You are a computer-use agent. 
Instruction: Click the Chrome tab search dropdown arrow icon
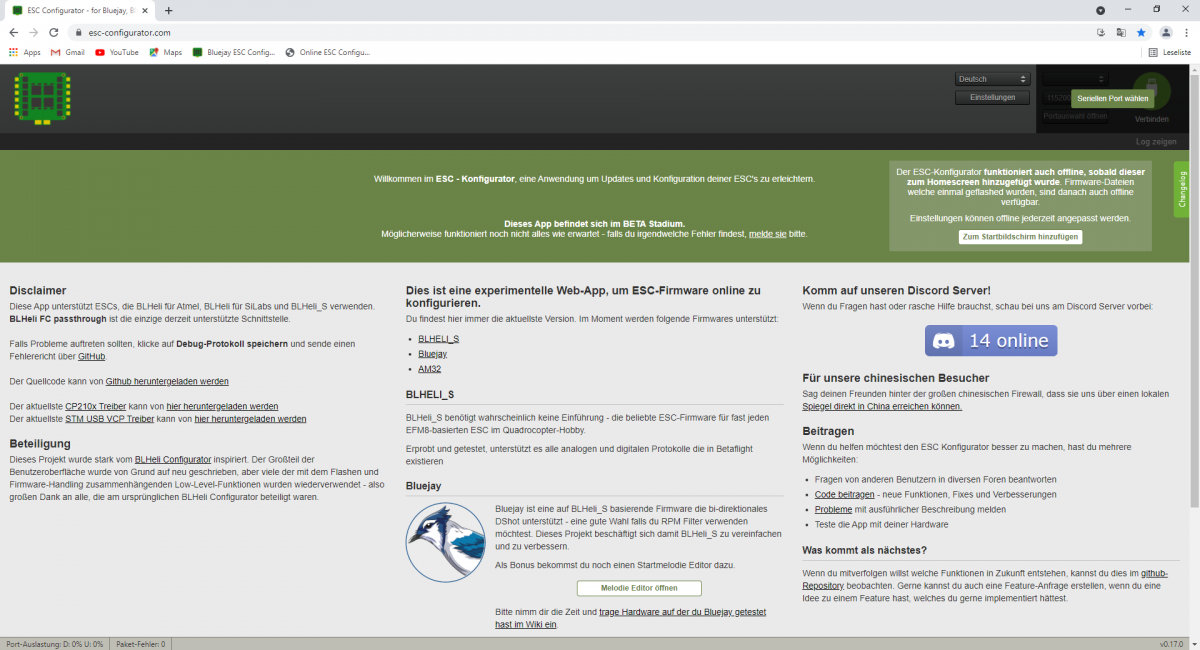[x=1101, y=10]
